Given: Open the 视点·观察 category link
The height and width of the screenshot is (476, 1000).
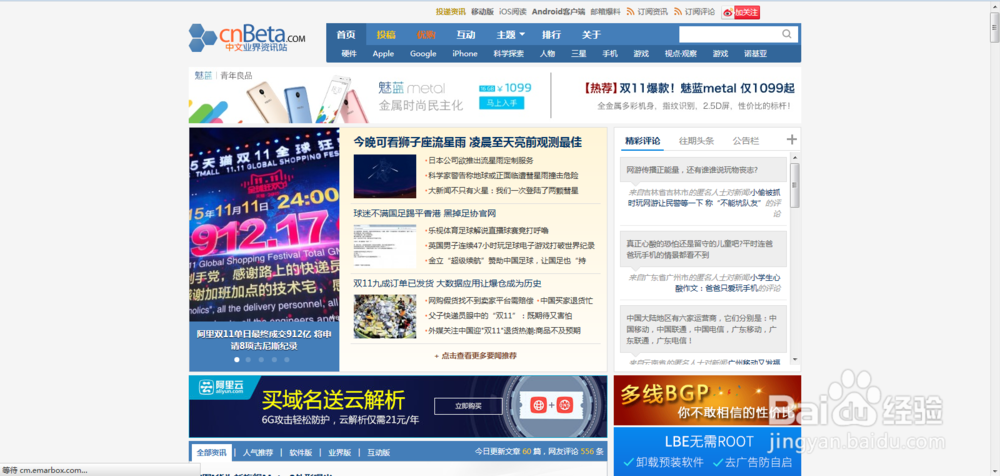Looking at the screenshot, I should (x=680, y=54).
